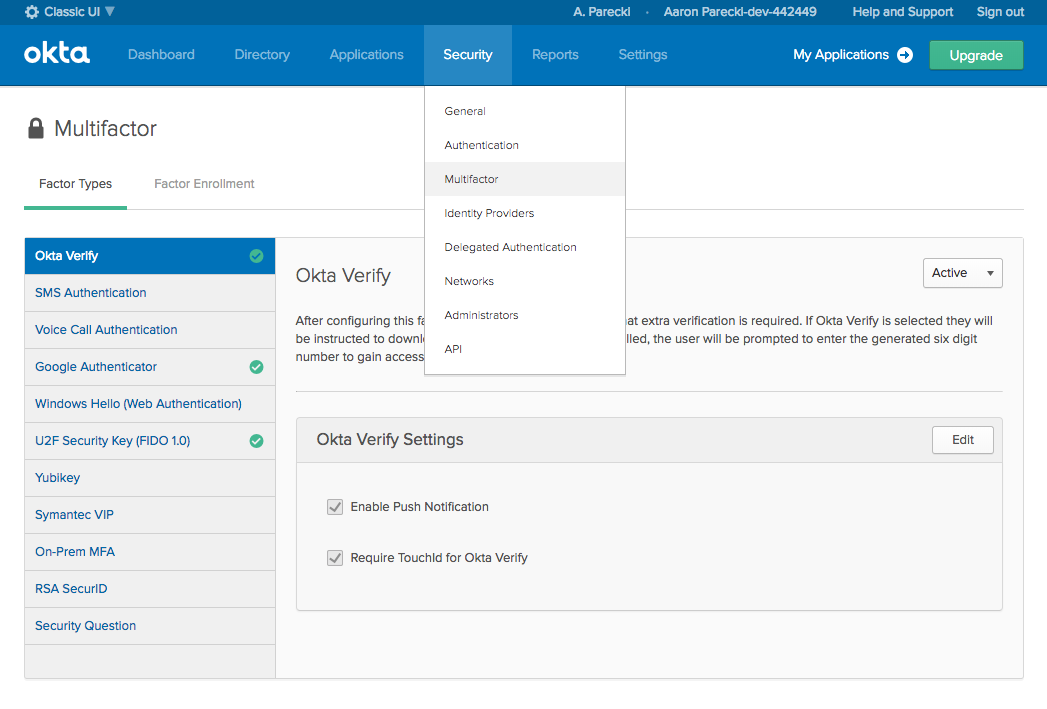Click the Okta logo

pyautogui.click(x=57, y=54)
